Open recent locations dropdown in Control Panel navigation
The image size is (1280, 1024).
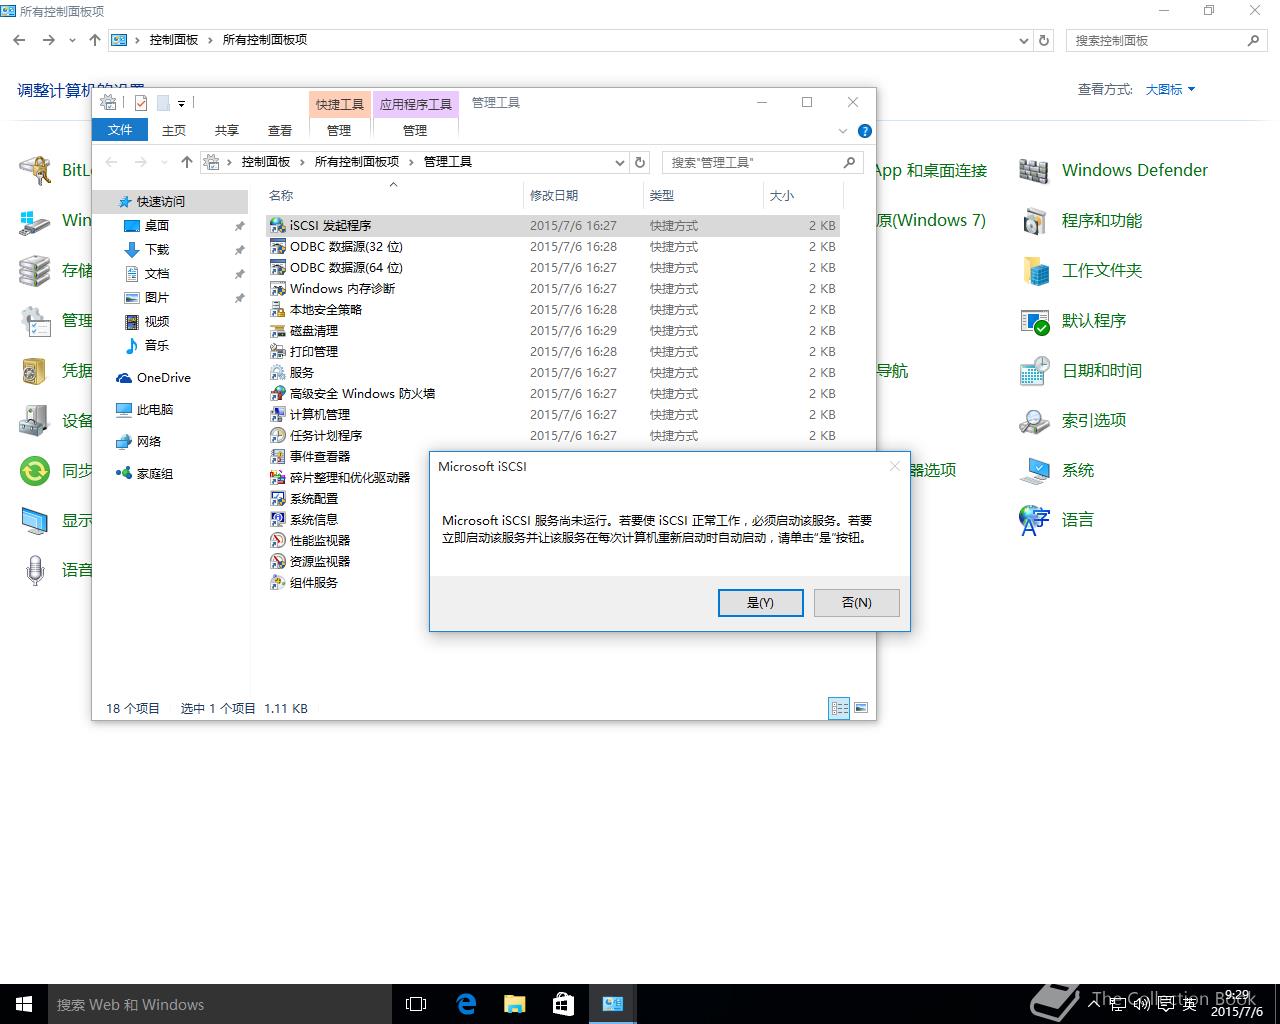click(72, 40)
